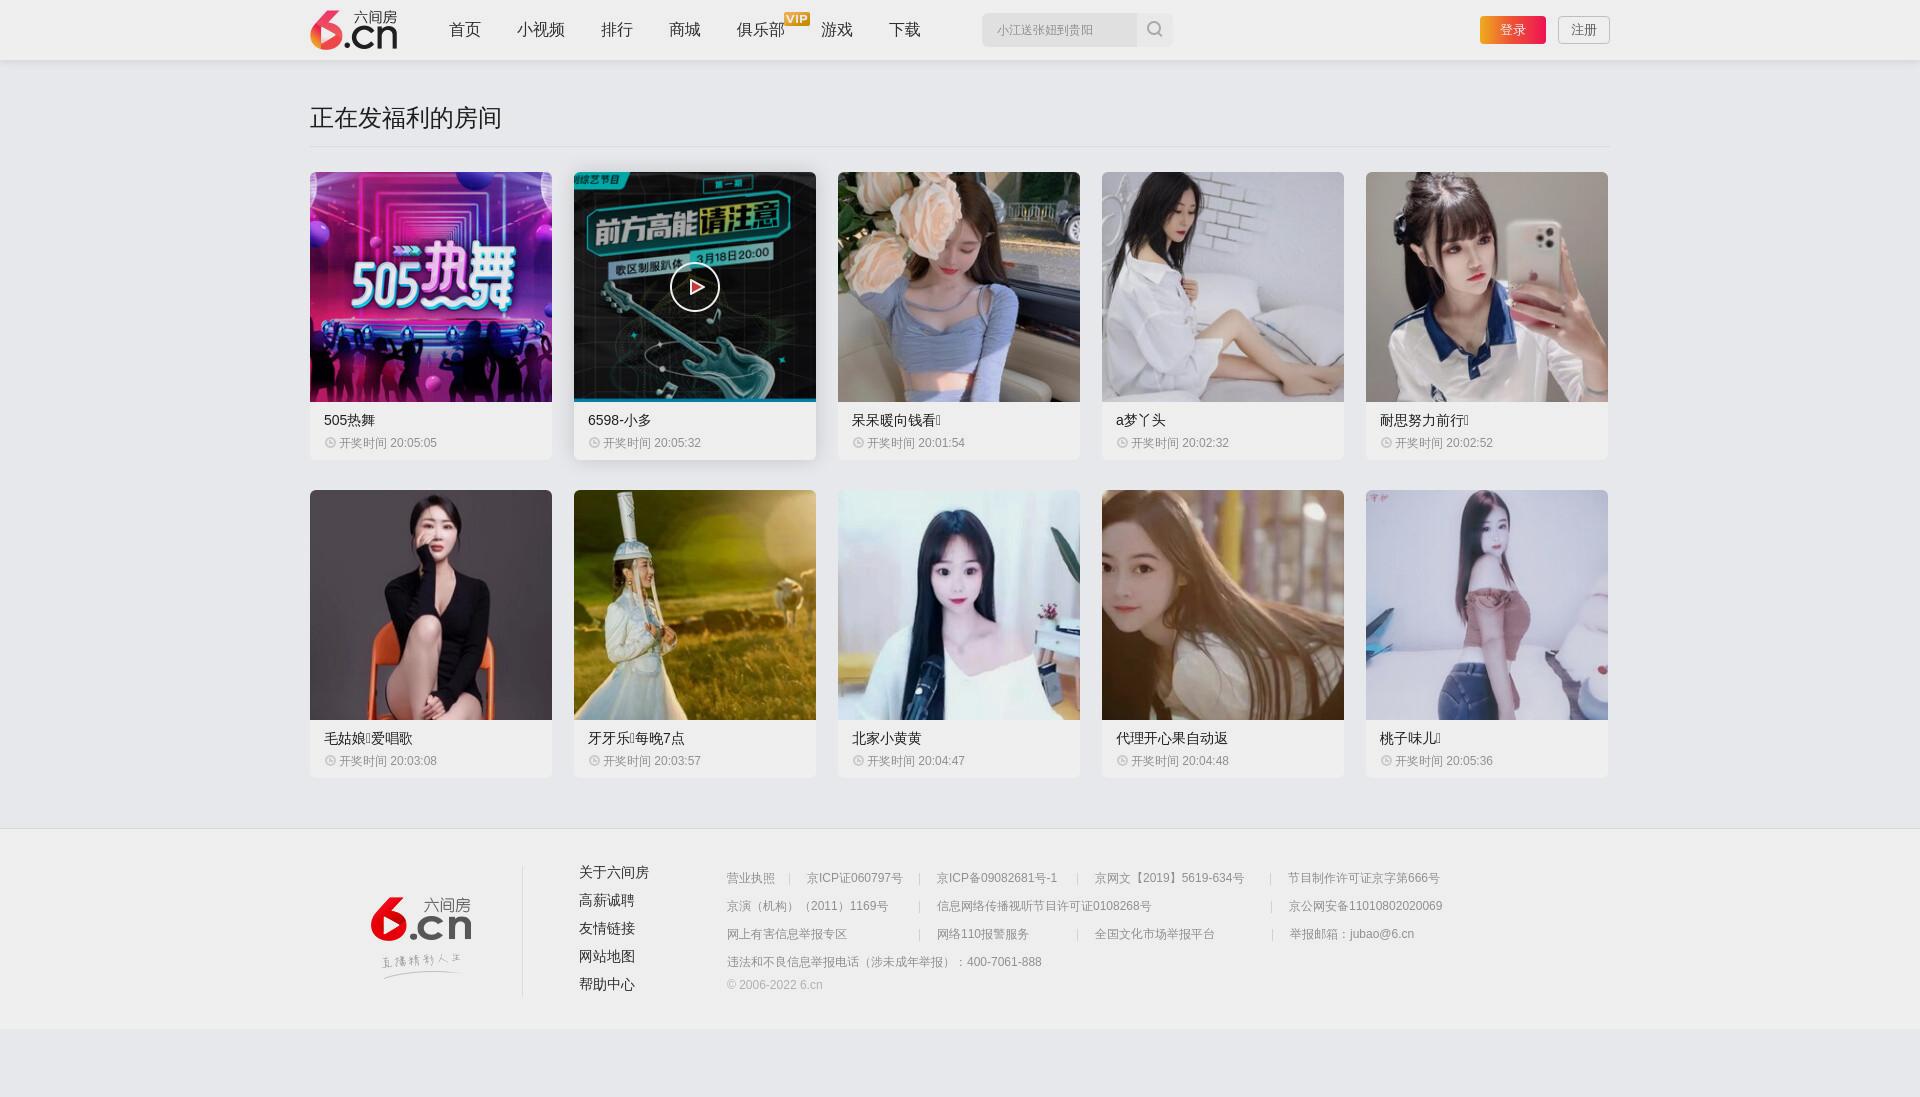1920x1097 pixels.
Task: Click clock icon beside 20:05:05
Action: click(330, 443)
